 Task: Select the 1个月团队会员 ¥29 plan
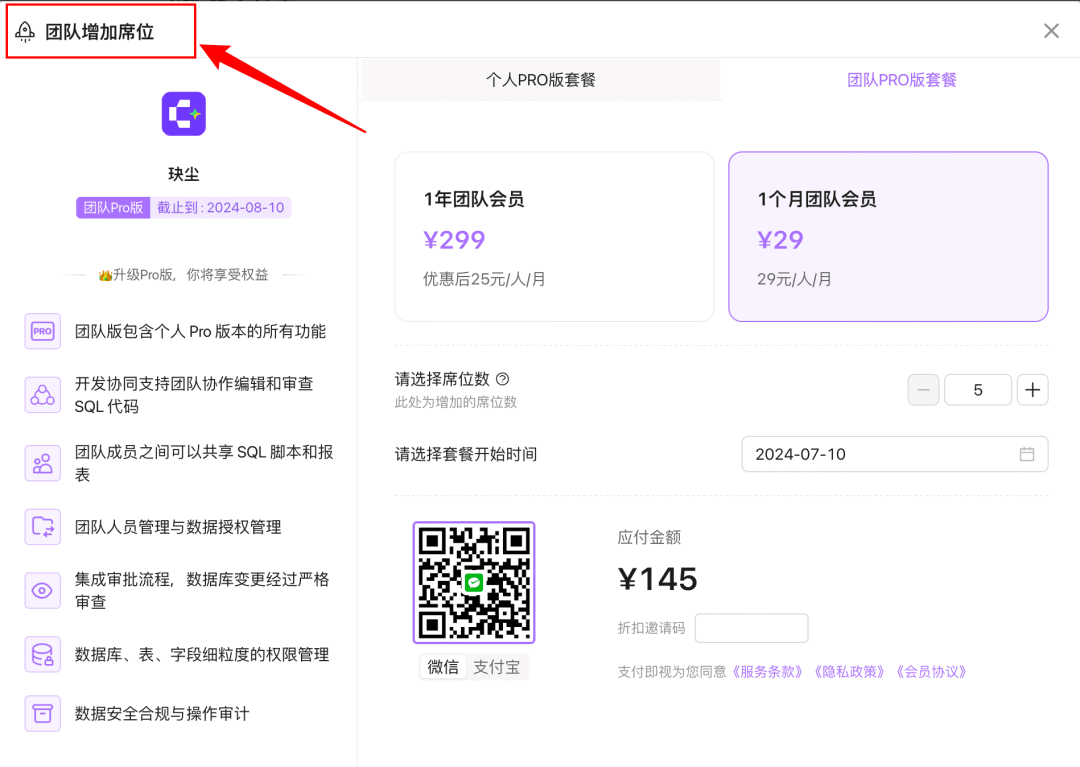tap(889, 237)
